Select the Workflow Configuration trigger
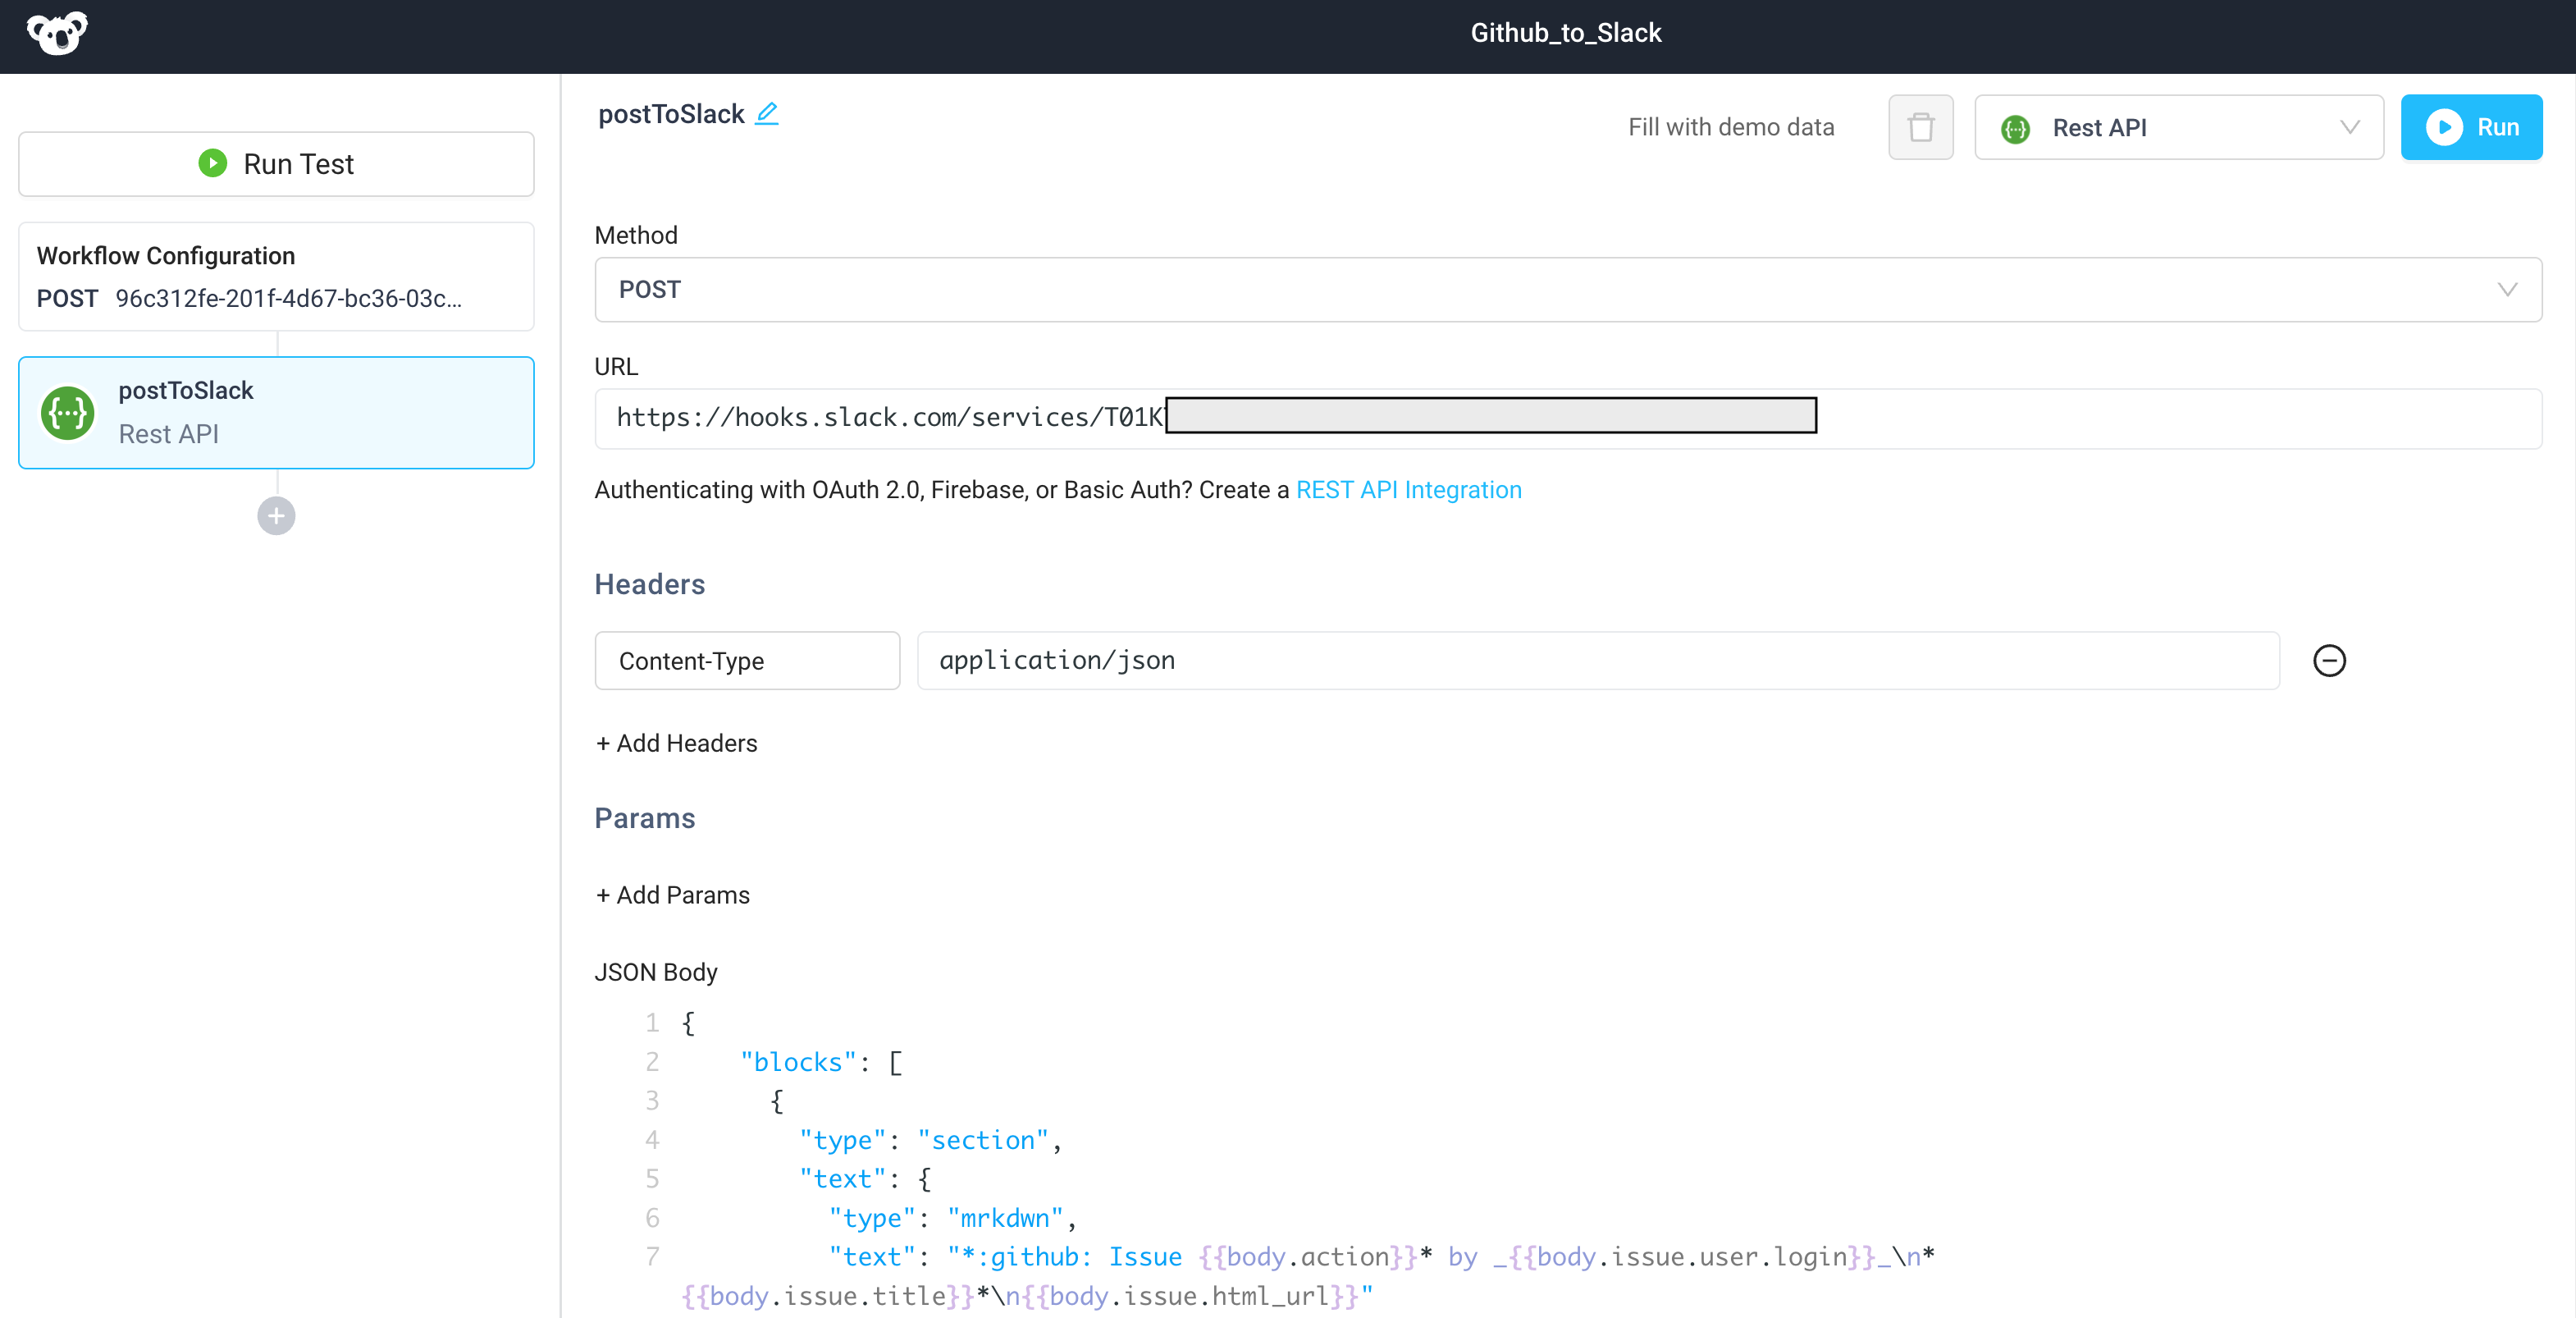The image size is (2576, 1318). pos(275,277)
